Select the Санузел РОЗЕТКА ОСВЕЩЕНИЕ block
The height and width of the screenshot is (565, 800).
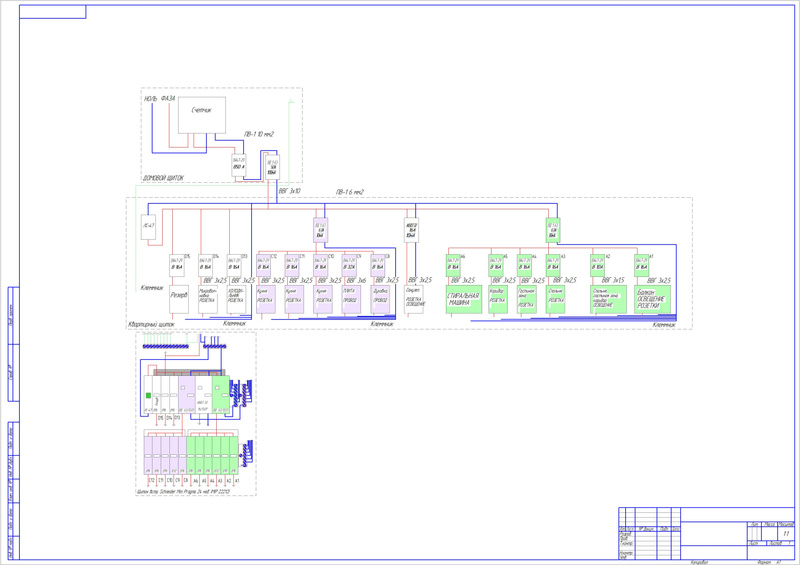[x=414, y=299]
